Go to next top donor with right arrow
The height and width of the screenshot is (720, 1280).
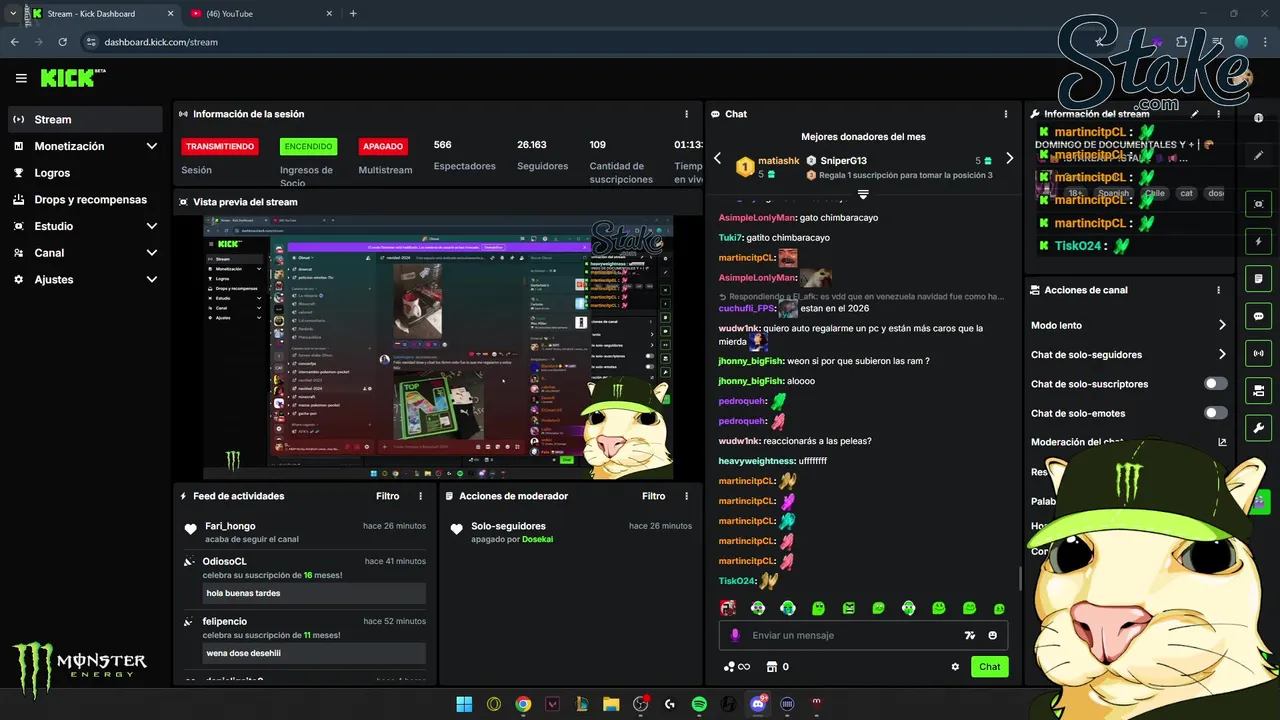click(1009, 158)
